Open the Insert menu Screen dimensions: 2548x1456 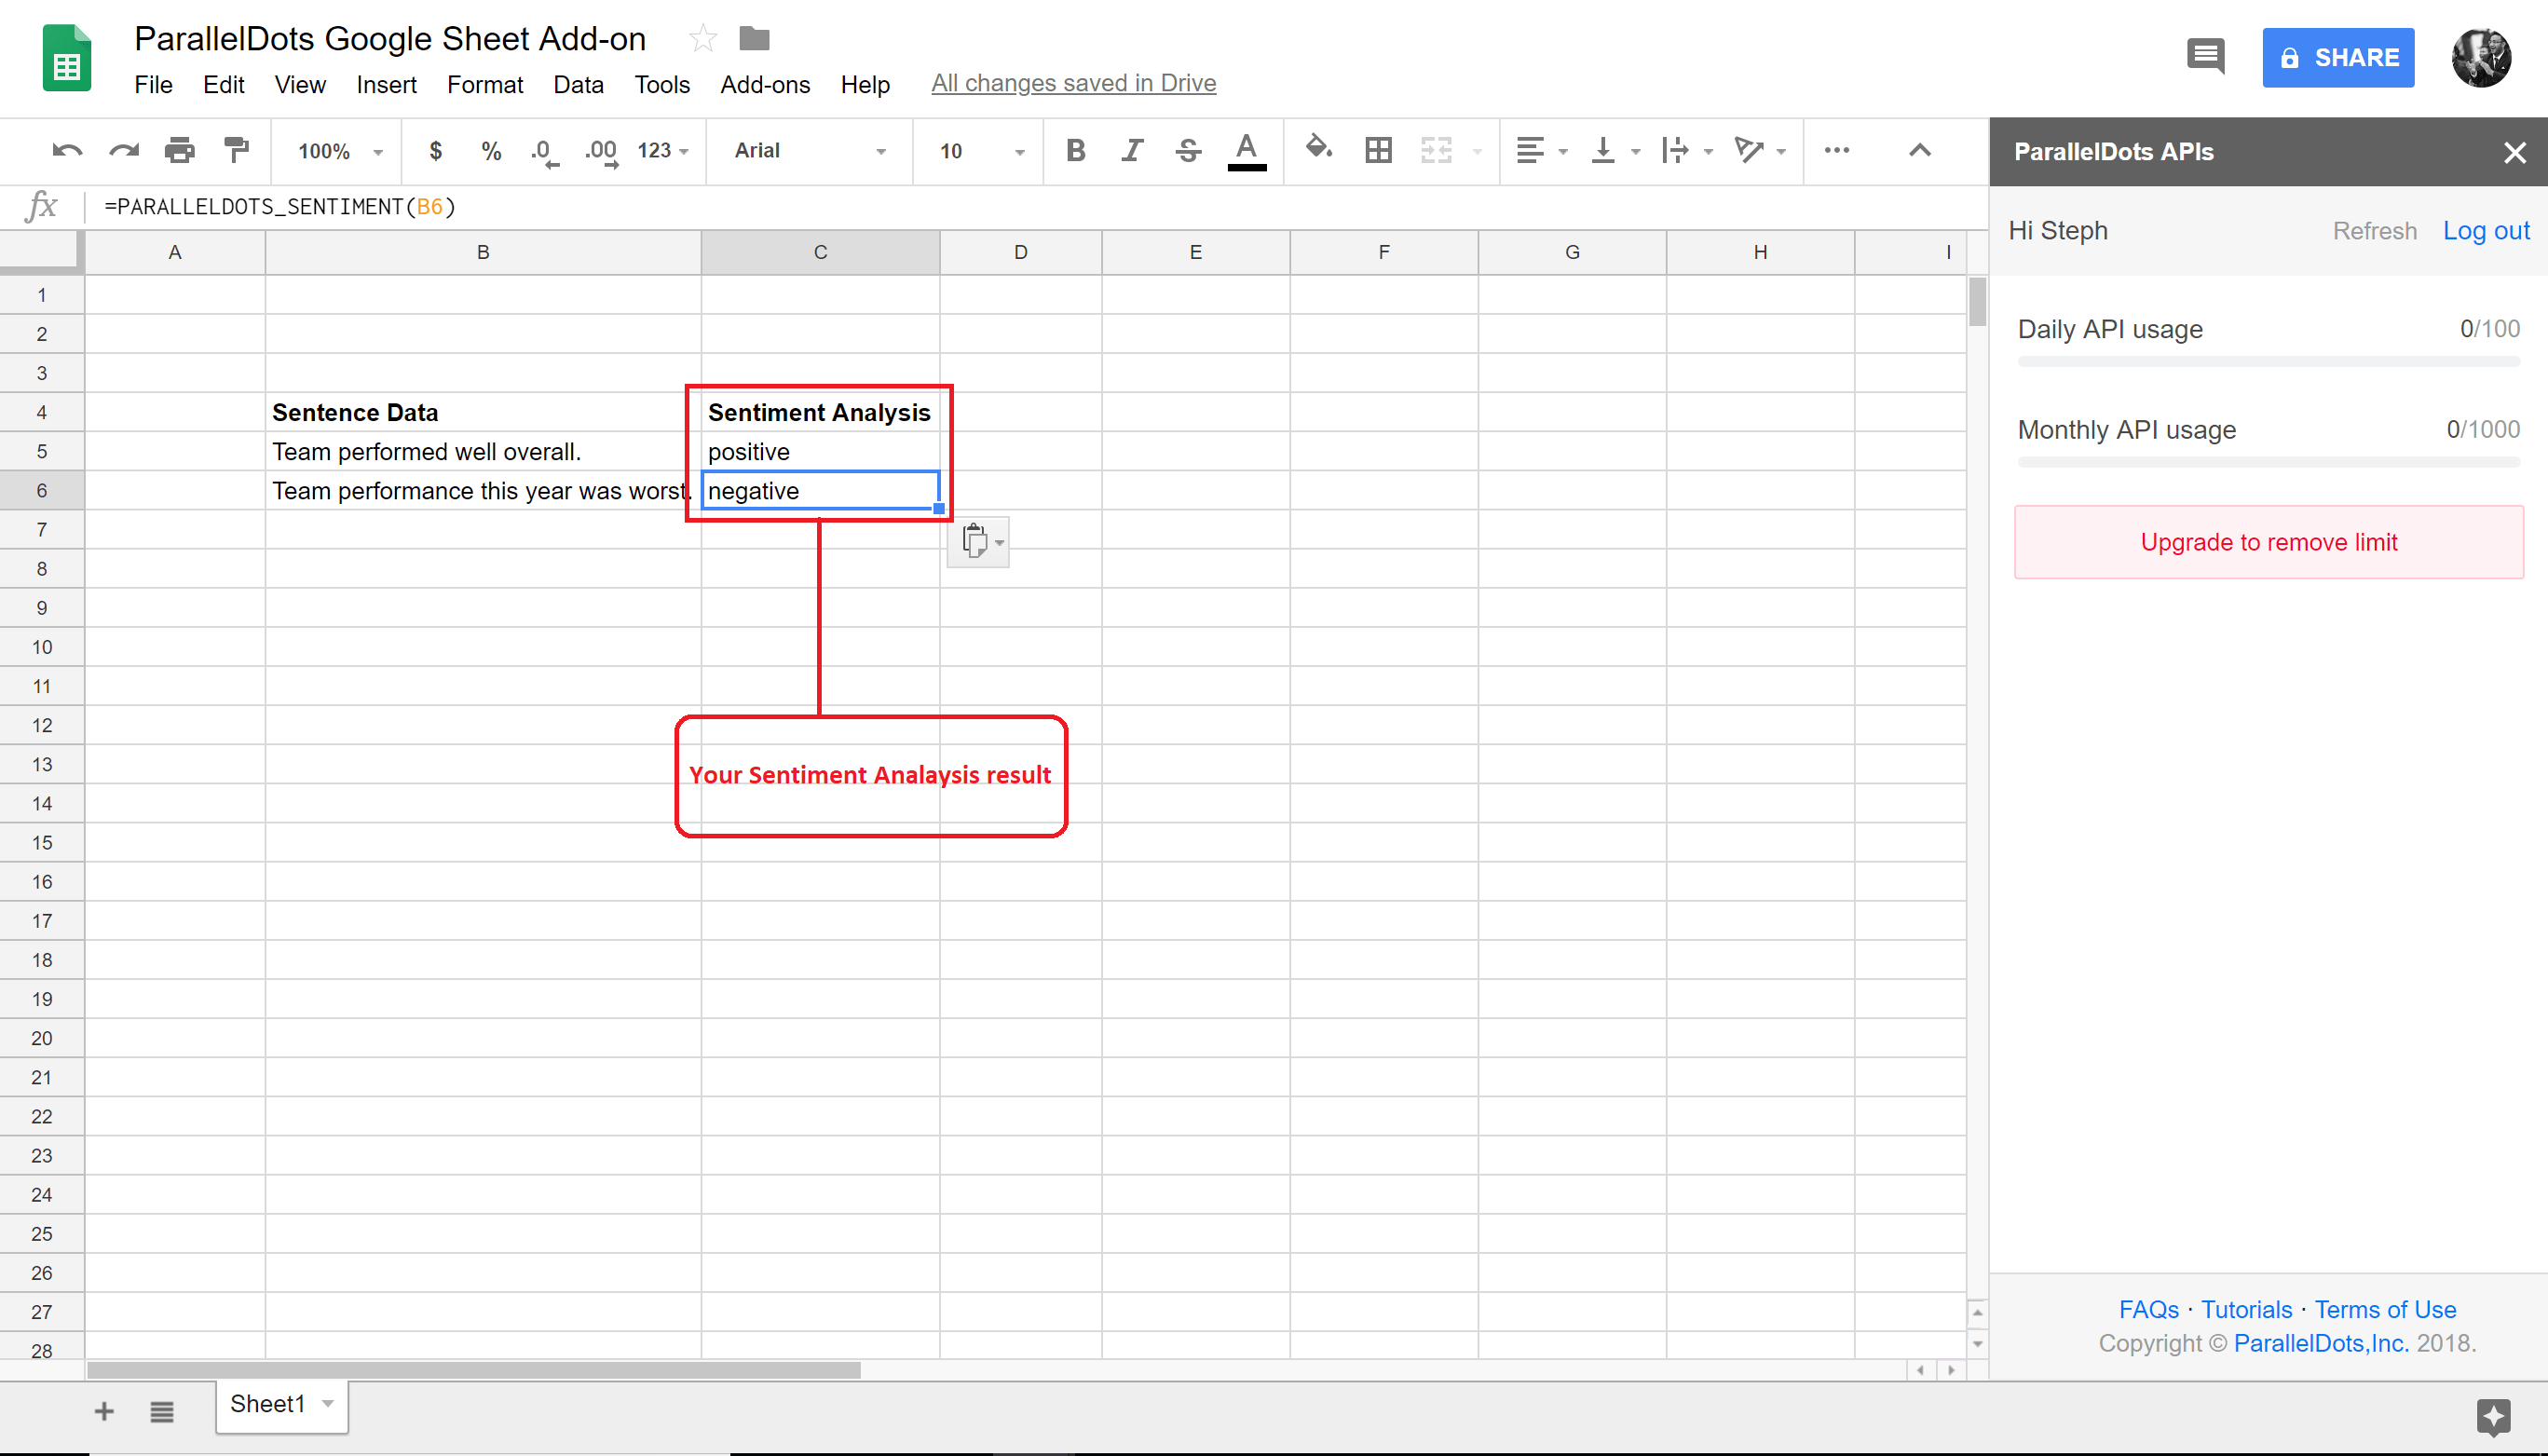pyautogui.click(x=386, y=85)
